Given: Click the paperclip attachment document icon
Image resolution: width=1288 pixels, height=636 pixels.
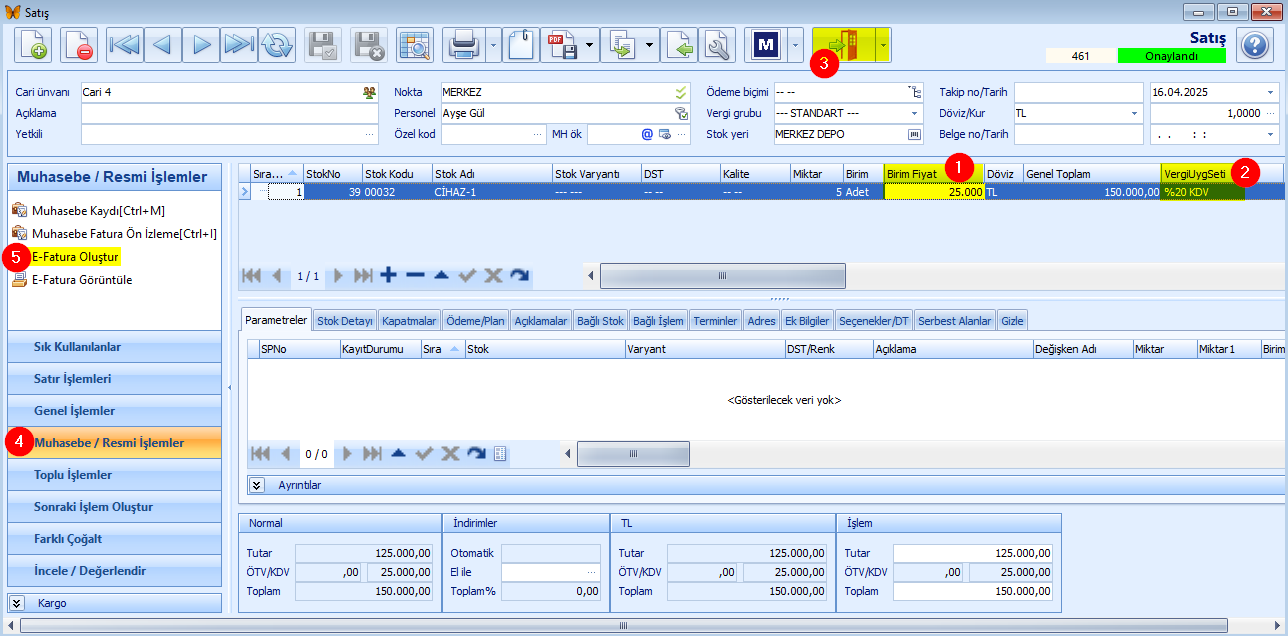Looking at the screenshot, I should tap(521, 45).
